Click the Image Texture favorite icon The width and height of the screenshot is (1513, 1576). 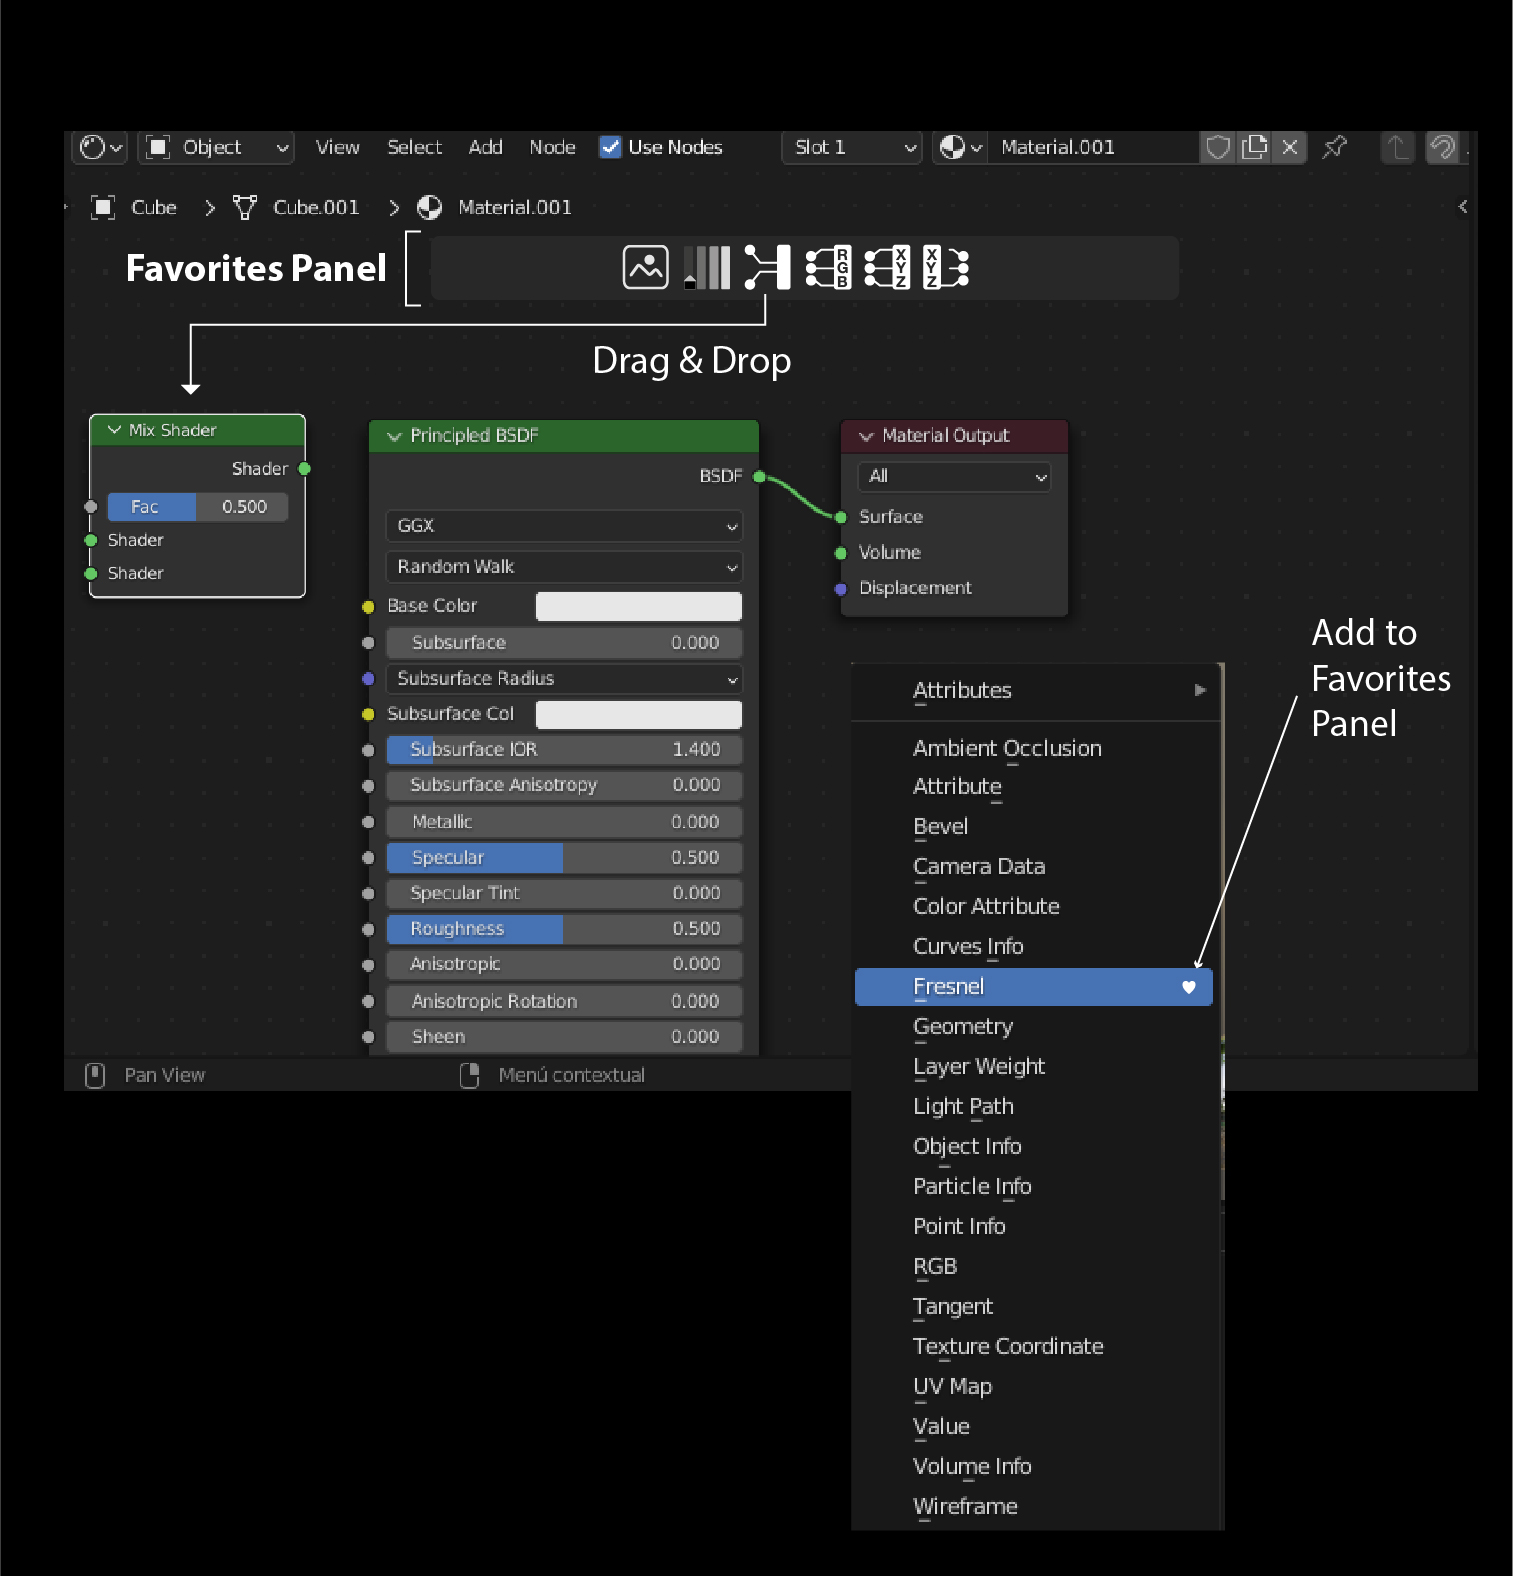click(x=645, y=268)
